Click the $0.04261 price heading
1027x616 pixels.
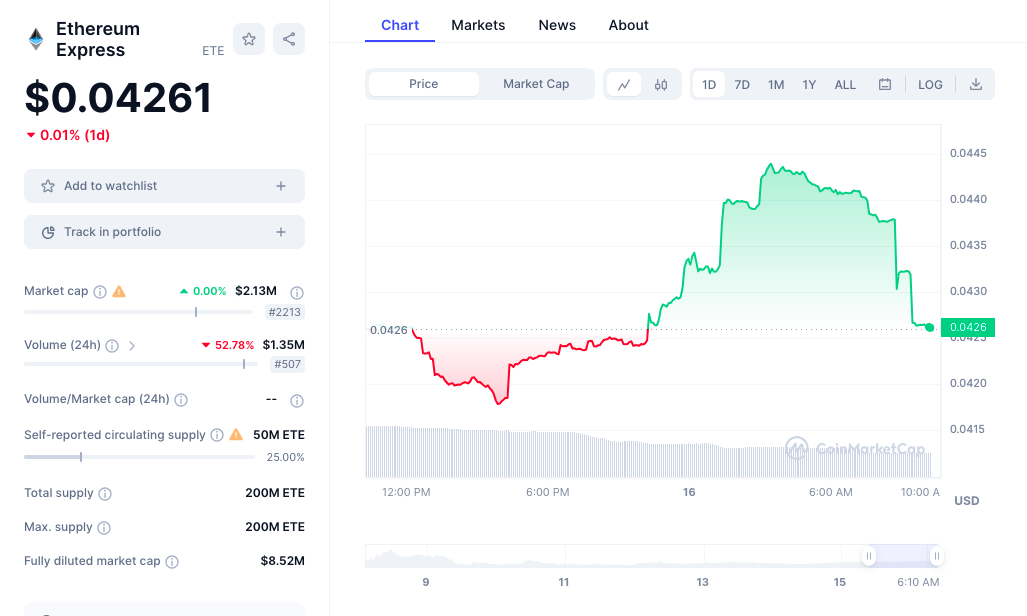pos(119,98)
